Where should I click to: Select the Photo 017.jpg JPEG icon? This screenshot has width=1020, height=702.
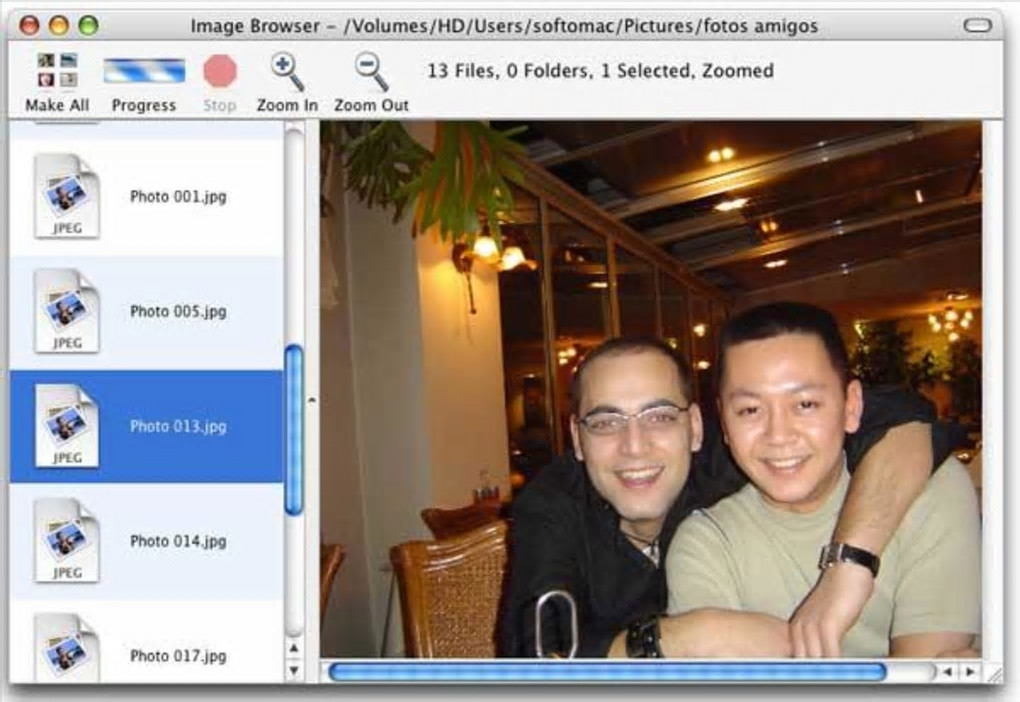[66, 648]
